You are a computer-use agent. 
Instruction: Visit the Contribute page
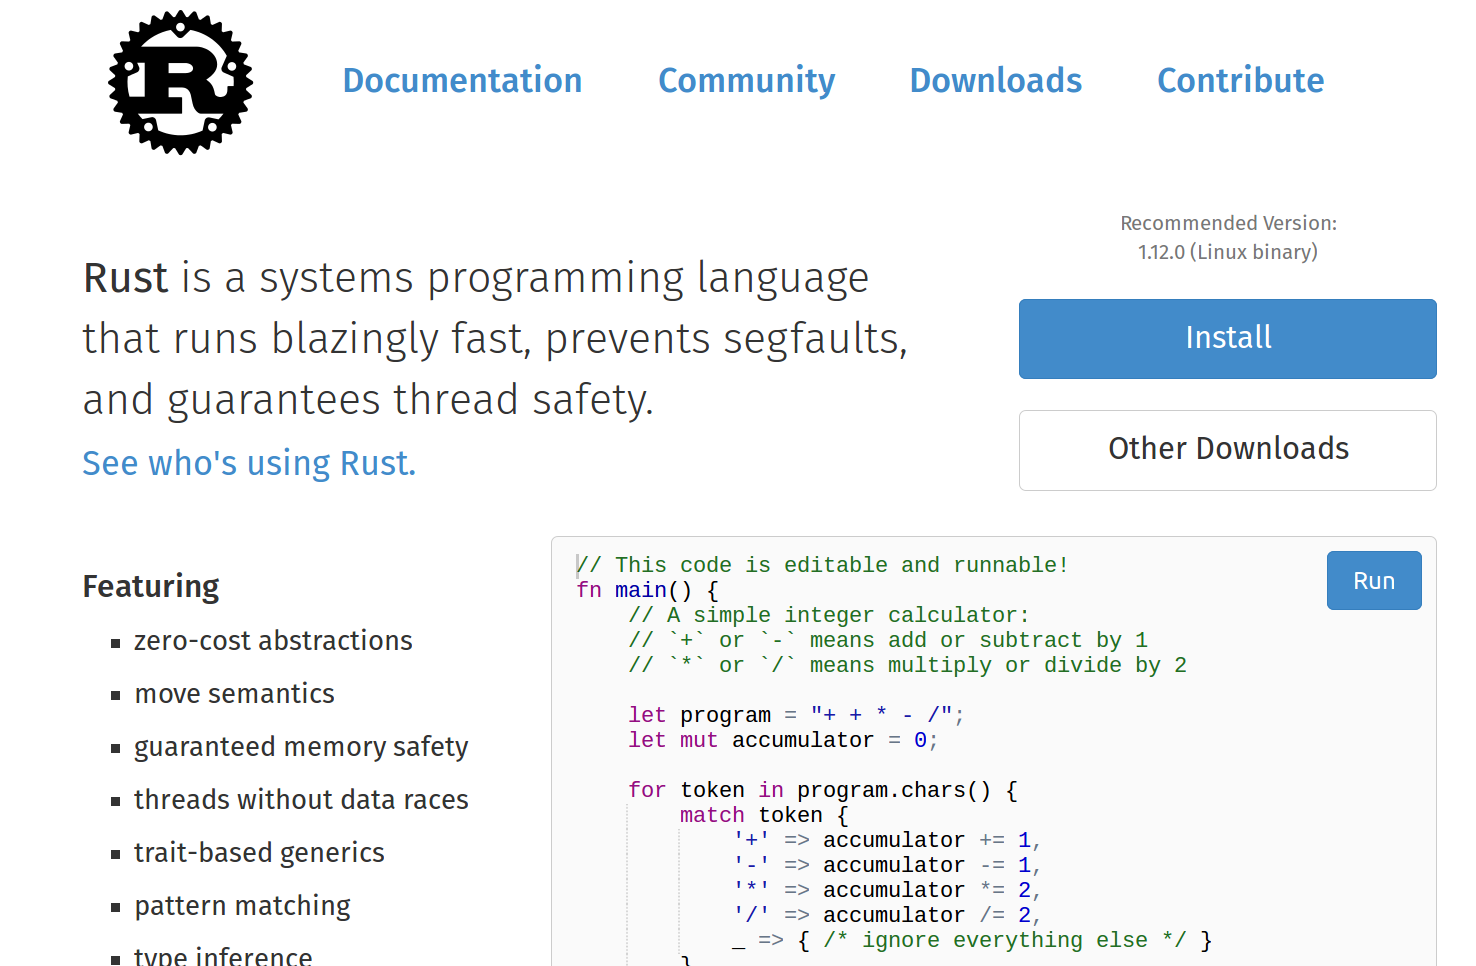[1240, 80]
